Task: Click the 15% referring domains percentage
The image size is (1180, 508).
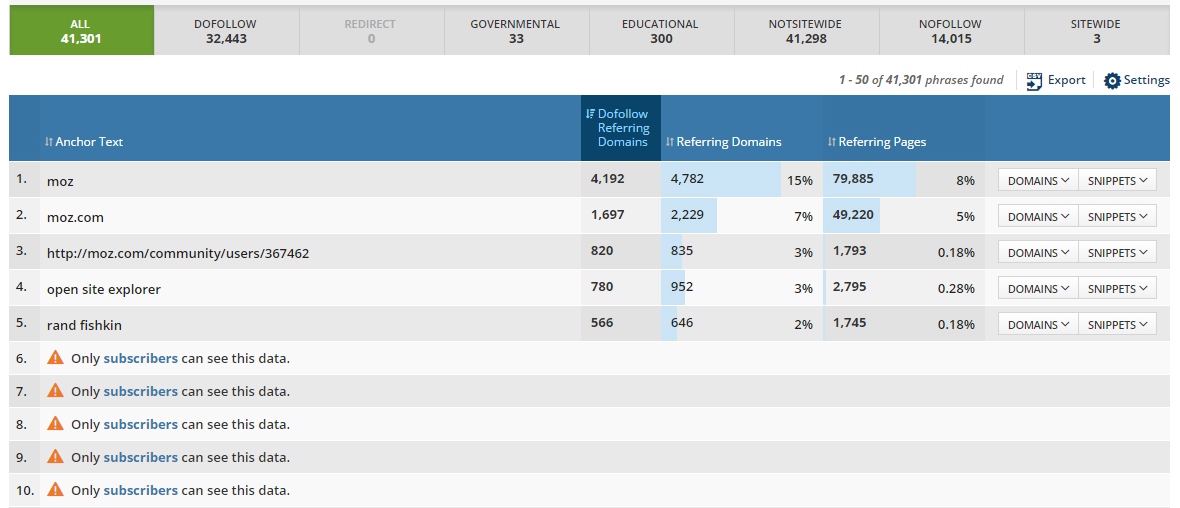Action: (x=800, y=181)
